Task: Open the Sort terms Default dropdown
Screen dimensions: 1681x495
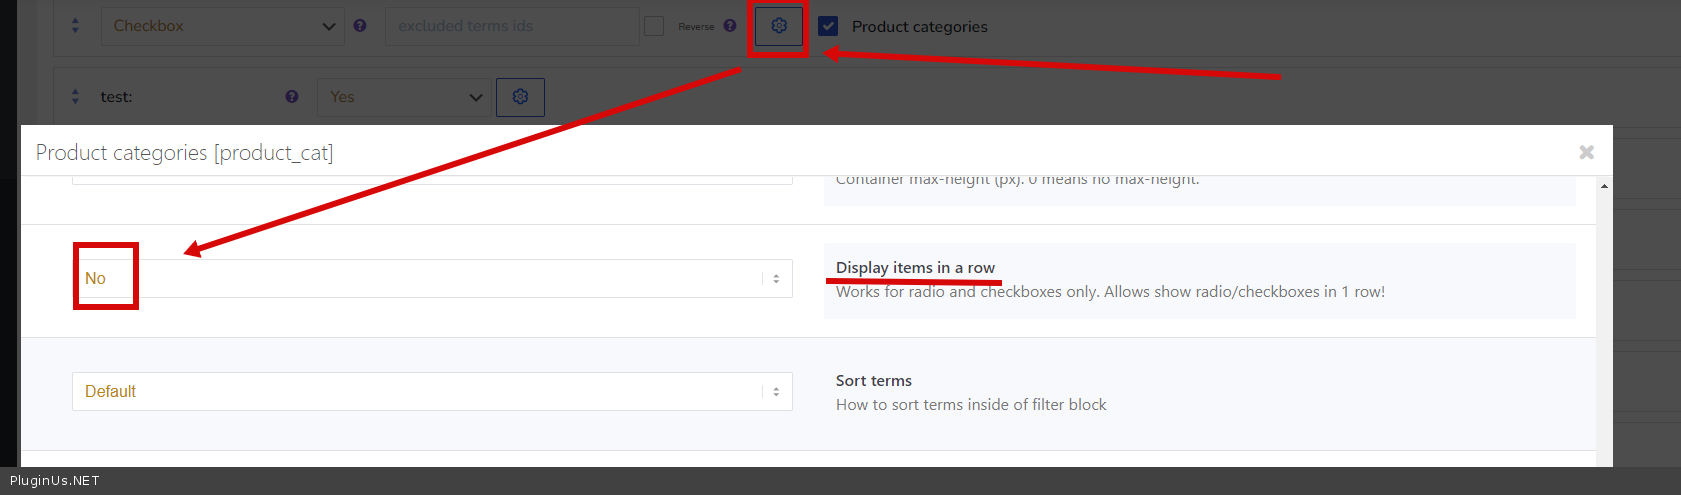Action: [x=432, y=392]
